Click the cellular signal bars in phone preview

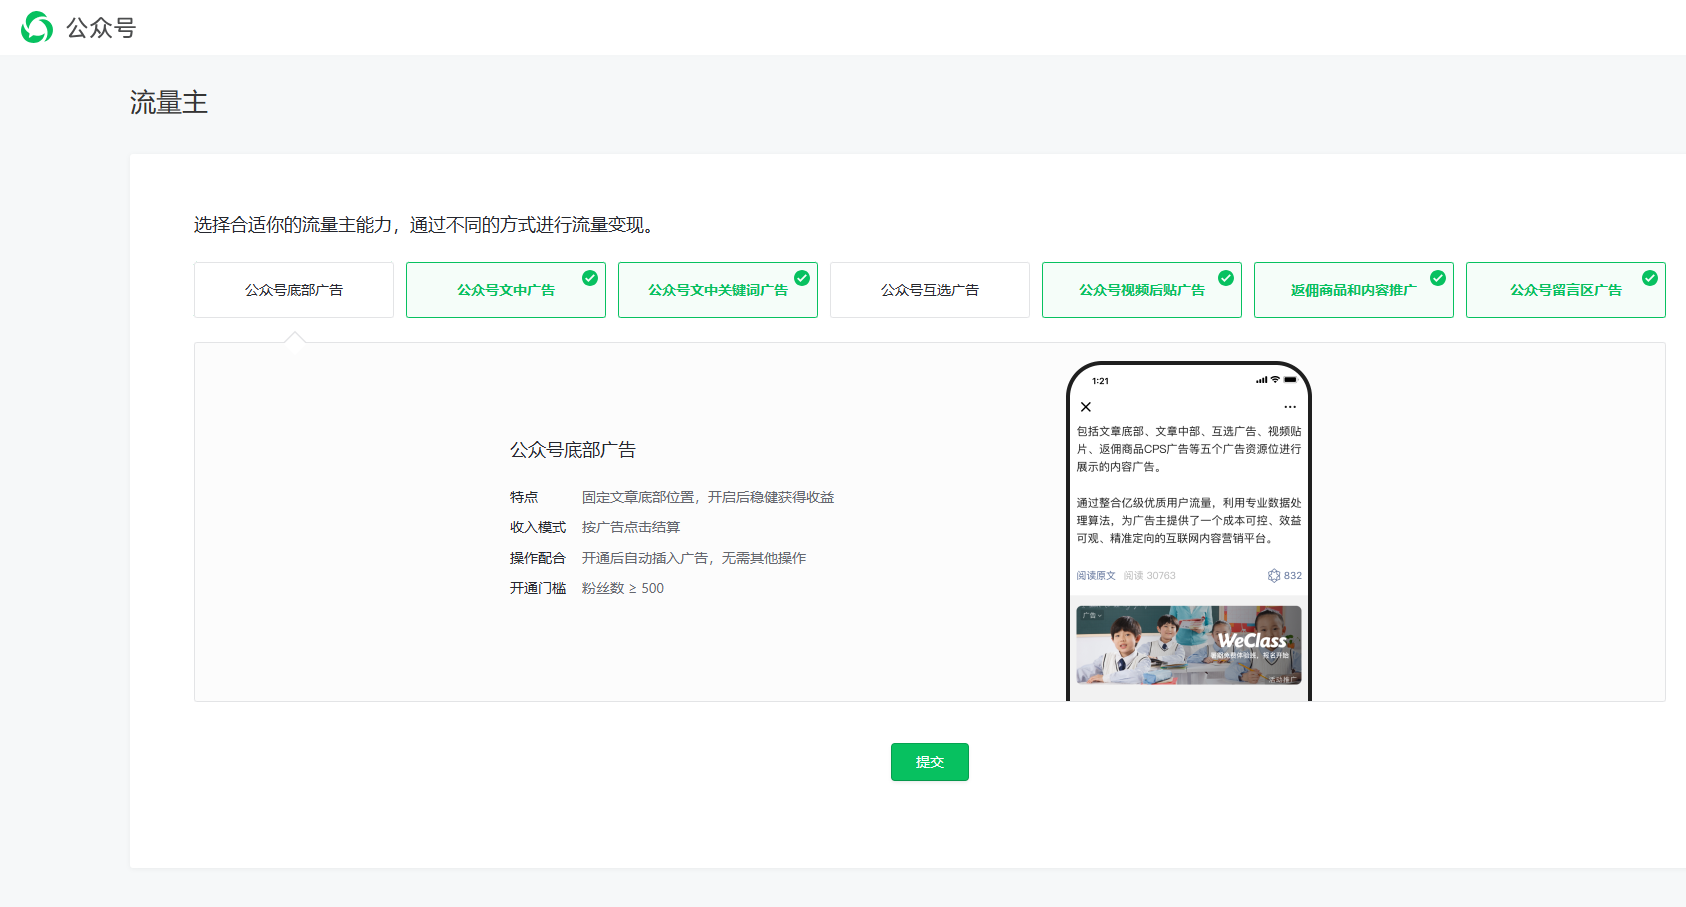(x=1261, y=380)
